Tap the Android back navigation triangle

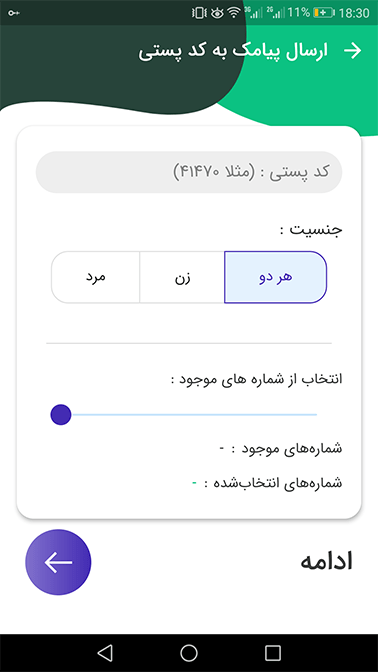(x=105, y=653)
